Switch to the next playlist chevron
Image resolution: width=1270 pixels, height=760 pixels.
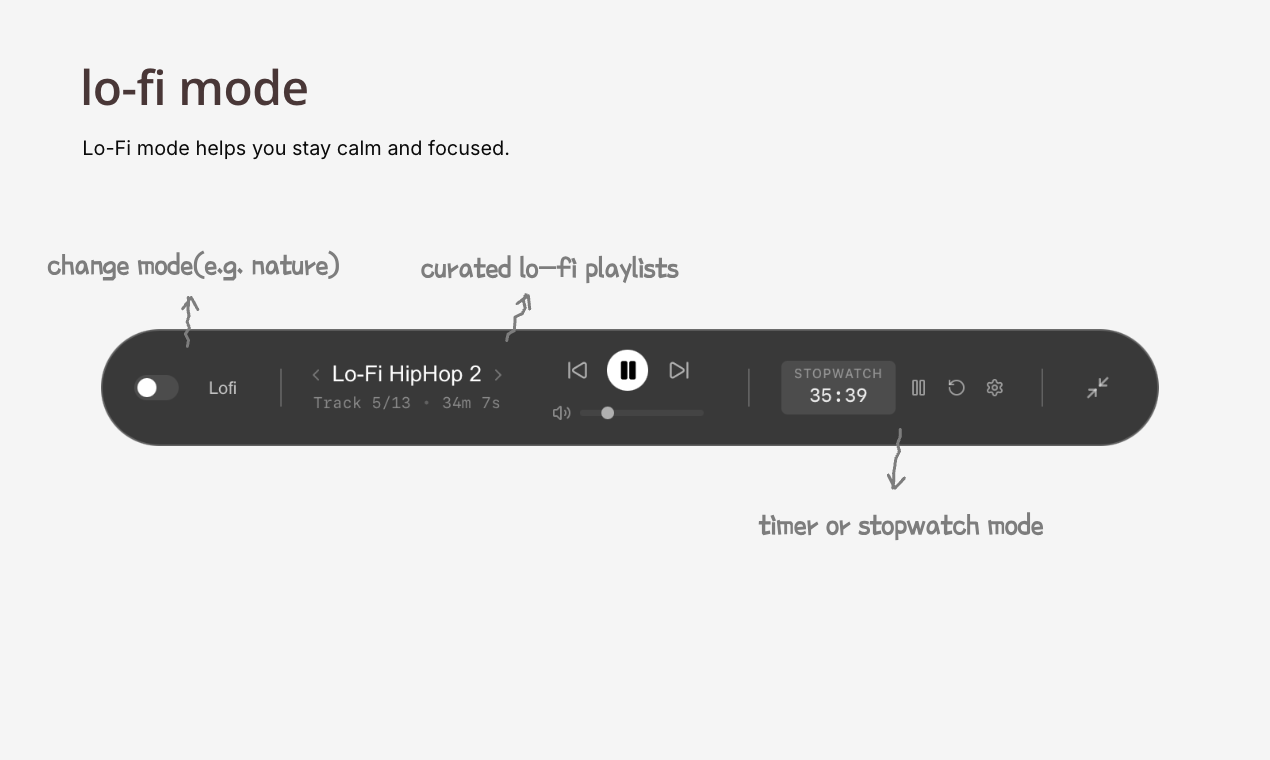pyautogui.click(x=498, y=375)
